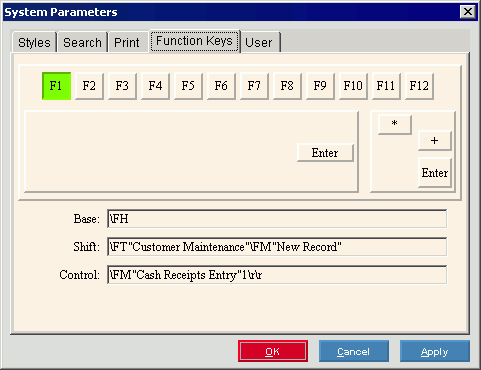Select the green F1 function key

coord(56,86)
